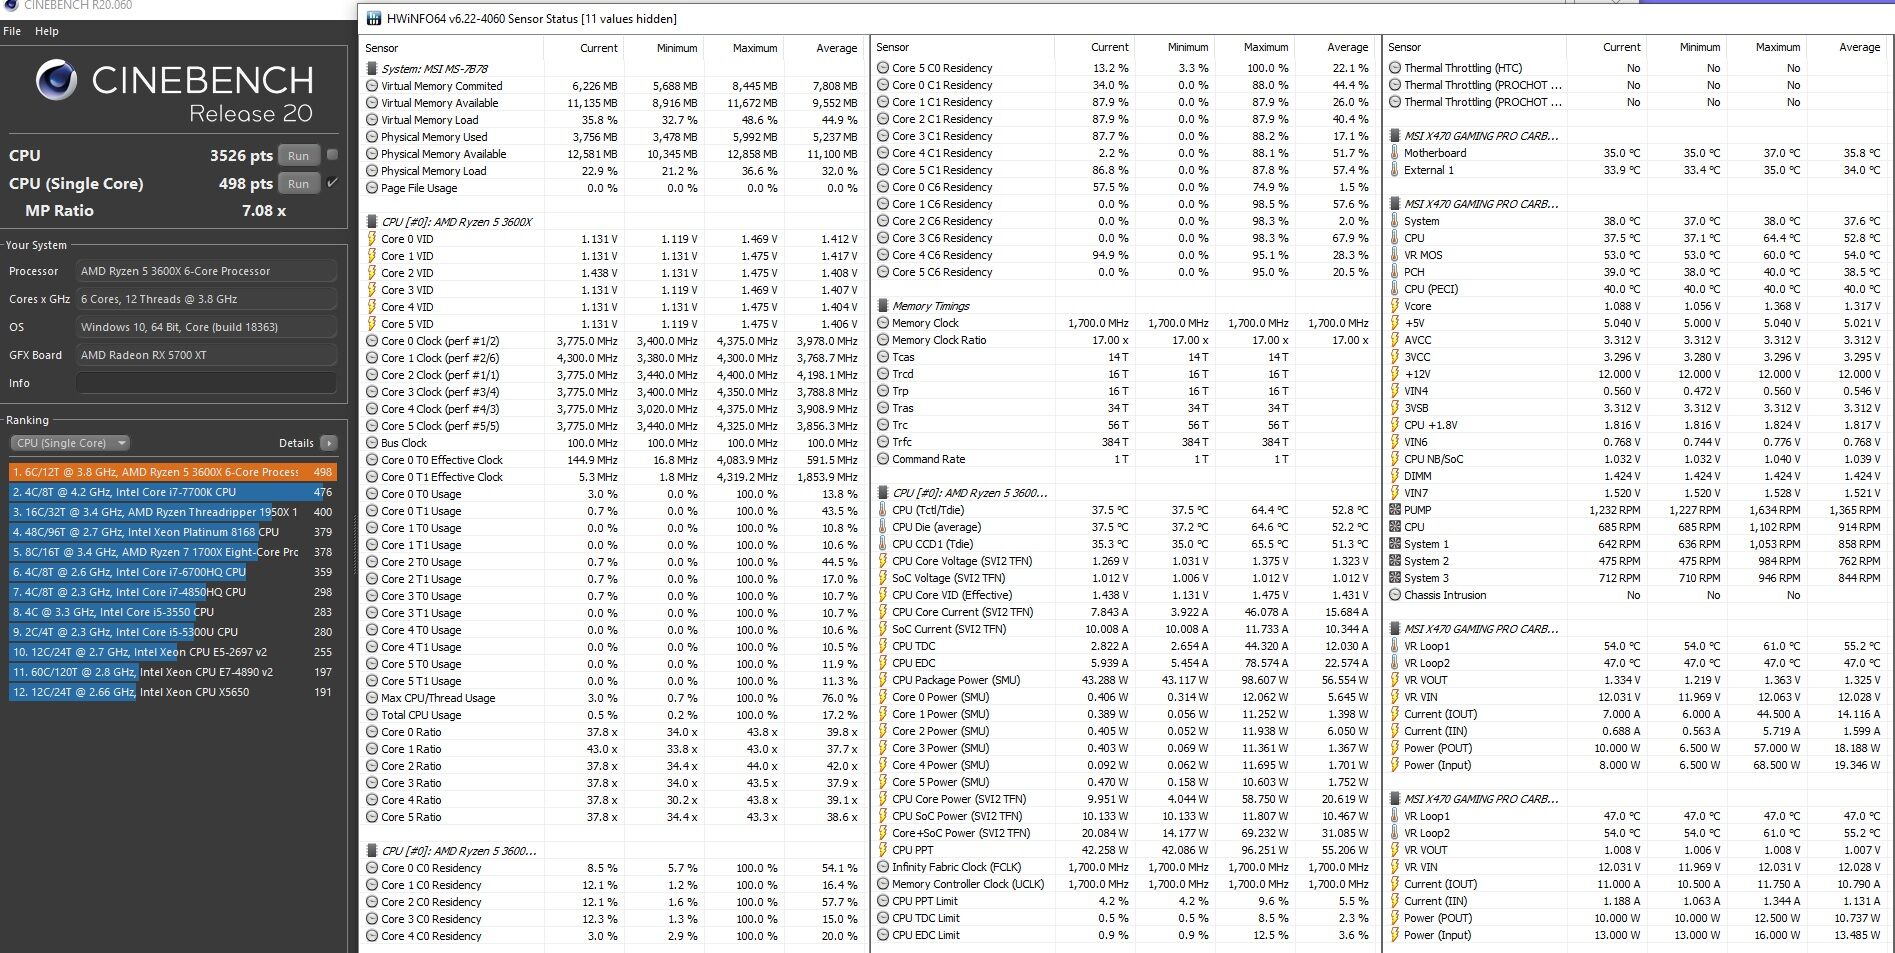Click the icon beside Bus Clock

[372, 443]
